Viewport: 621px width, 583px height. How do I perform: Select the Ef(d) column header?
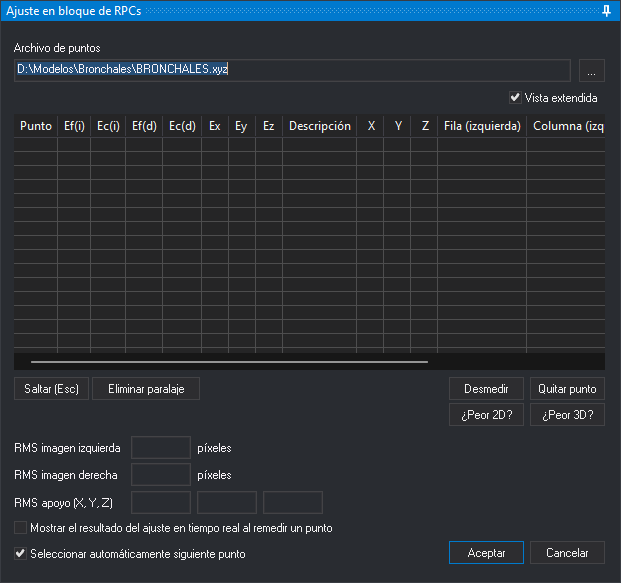(x=144, y=126)
